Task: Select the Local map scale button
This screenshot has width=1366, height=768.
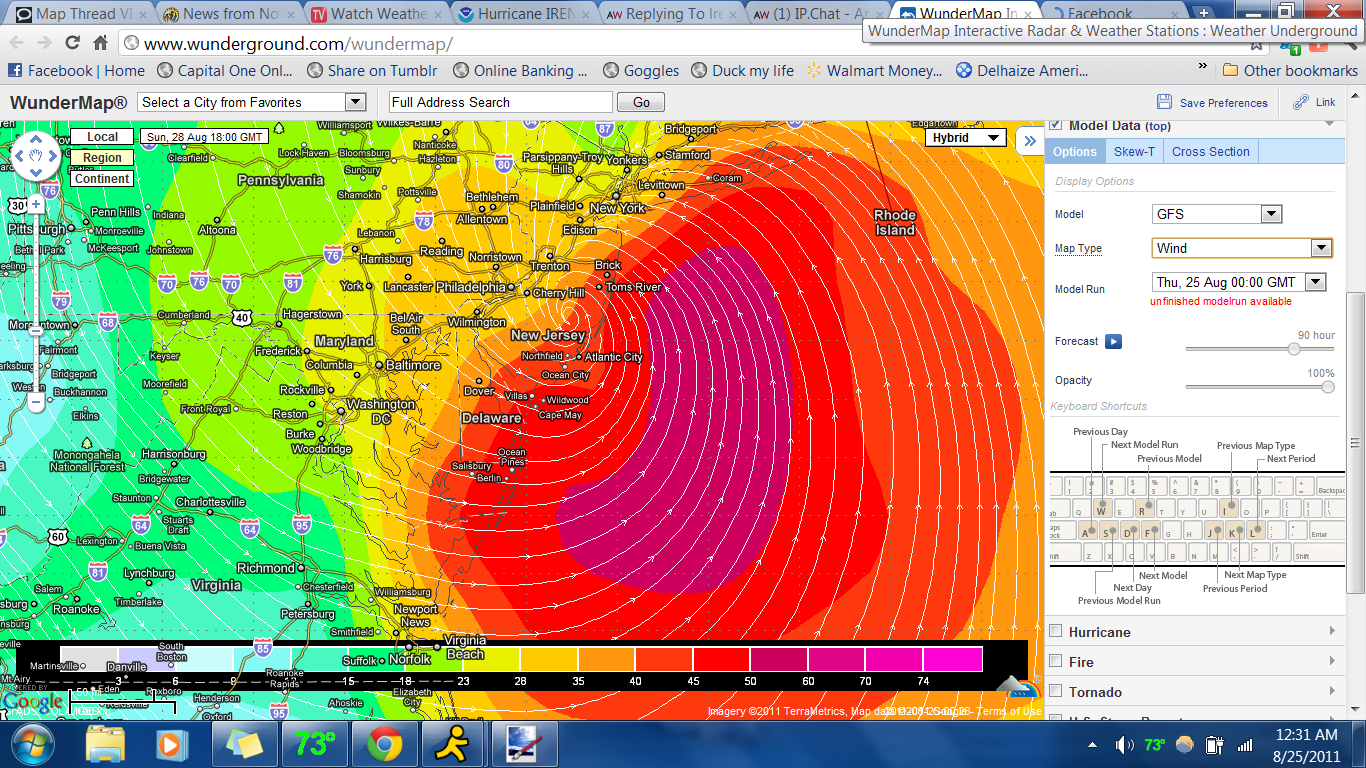Action: [x=102, y=137]
